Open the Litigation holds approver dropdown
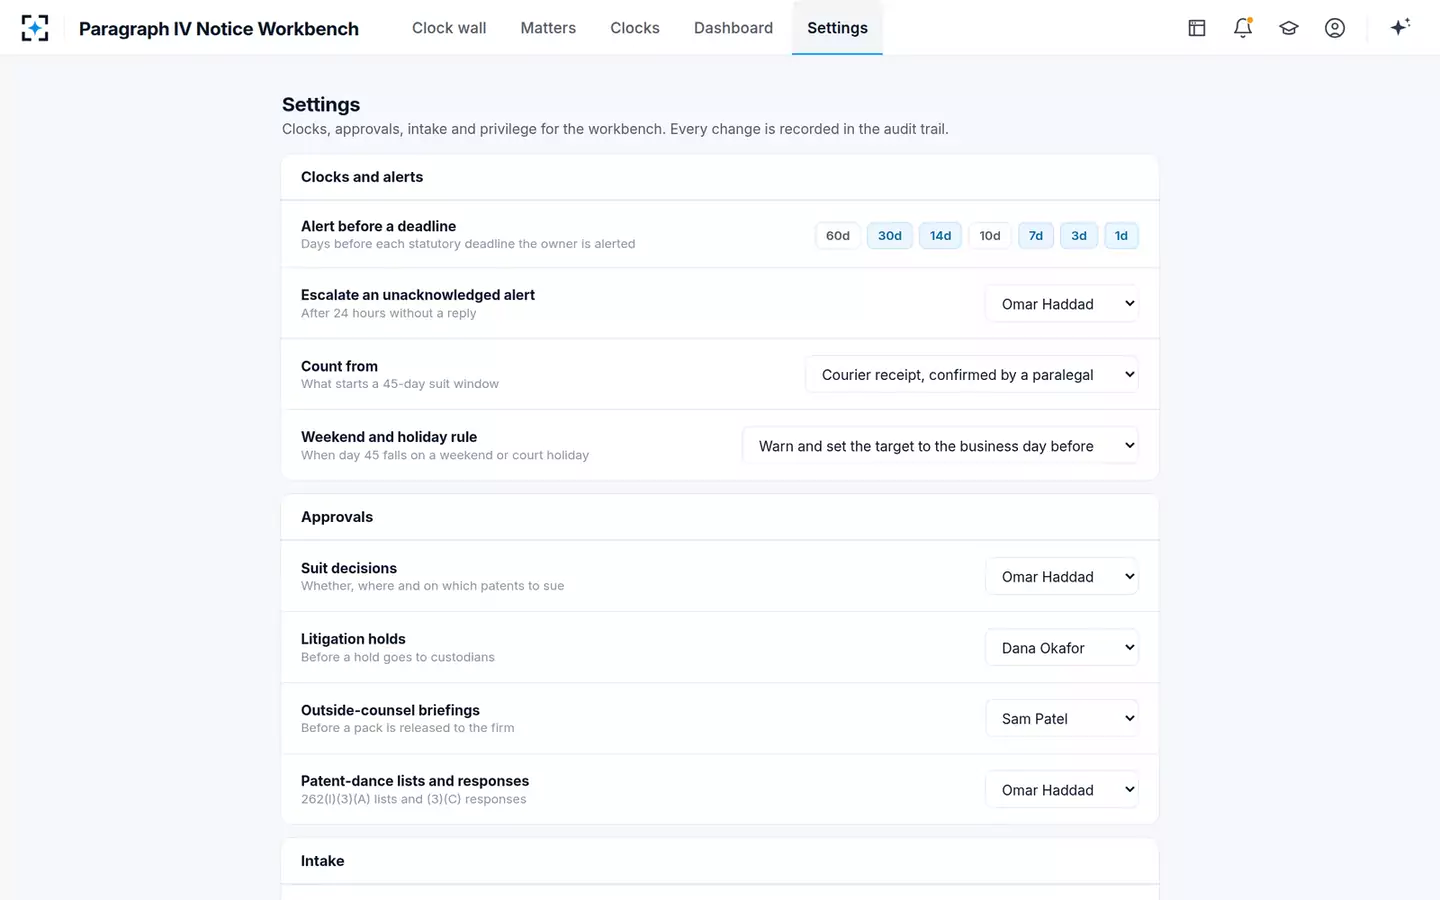1440x900 pixels. 1062,648
